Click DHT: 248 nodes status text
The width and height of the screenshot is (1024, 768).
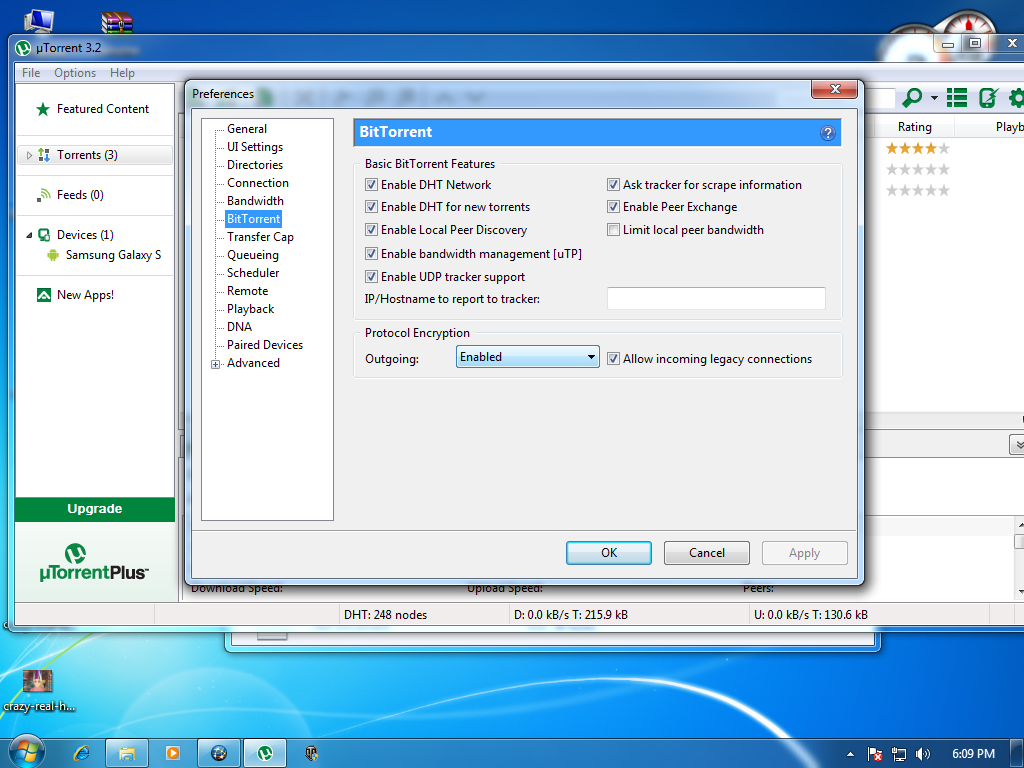tap(385, 615)
